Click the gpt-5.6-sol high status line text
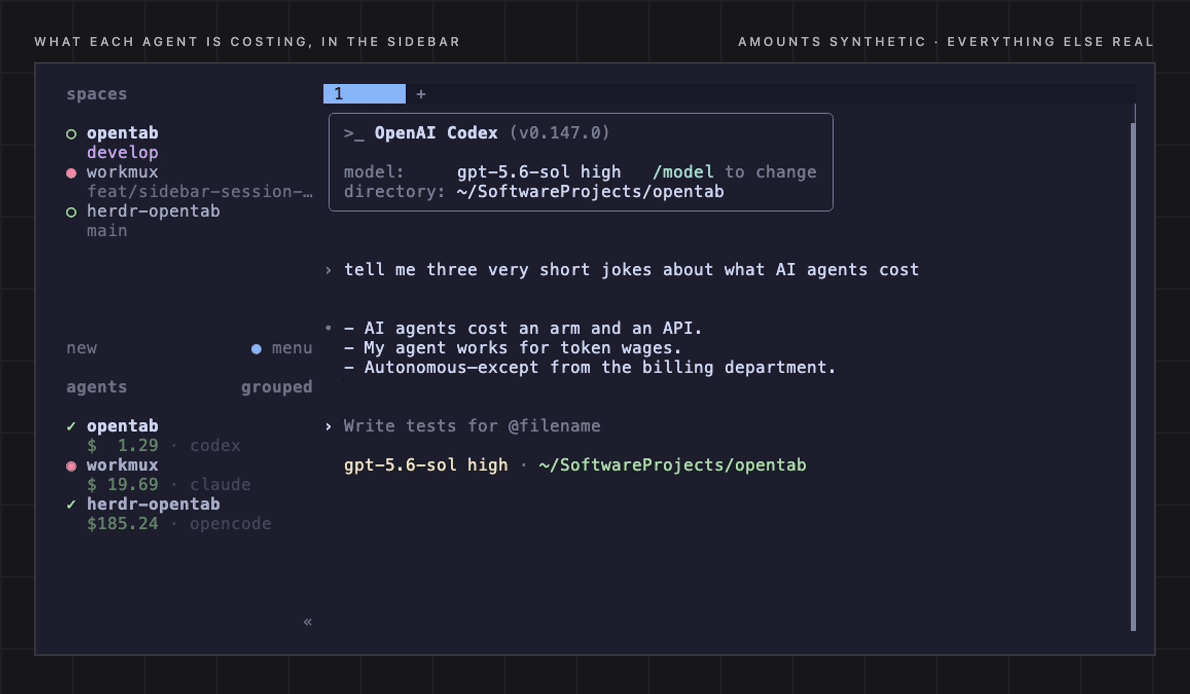Viewport: 1190px width, 694px height. click(x=426, y=465)
